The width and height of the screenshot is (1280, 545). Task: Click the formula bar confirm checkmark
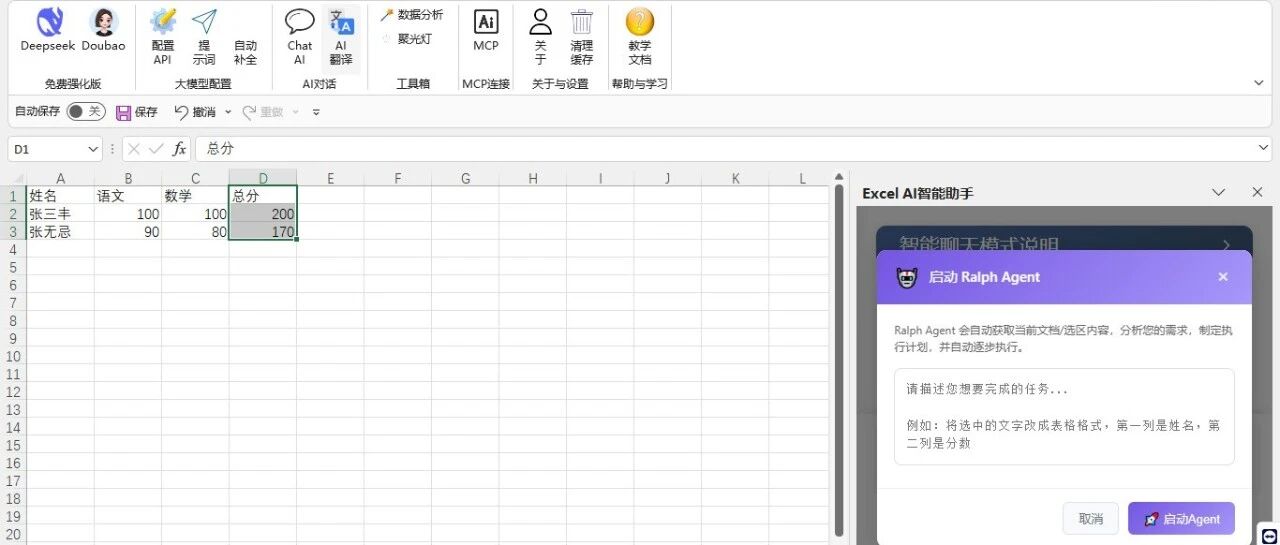156,149
